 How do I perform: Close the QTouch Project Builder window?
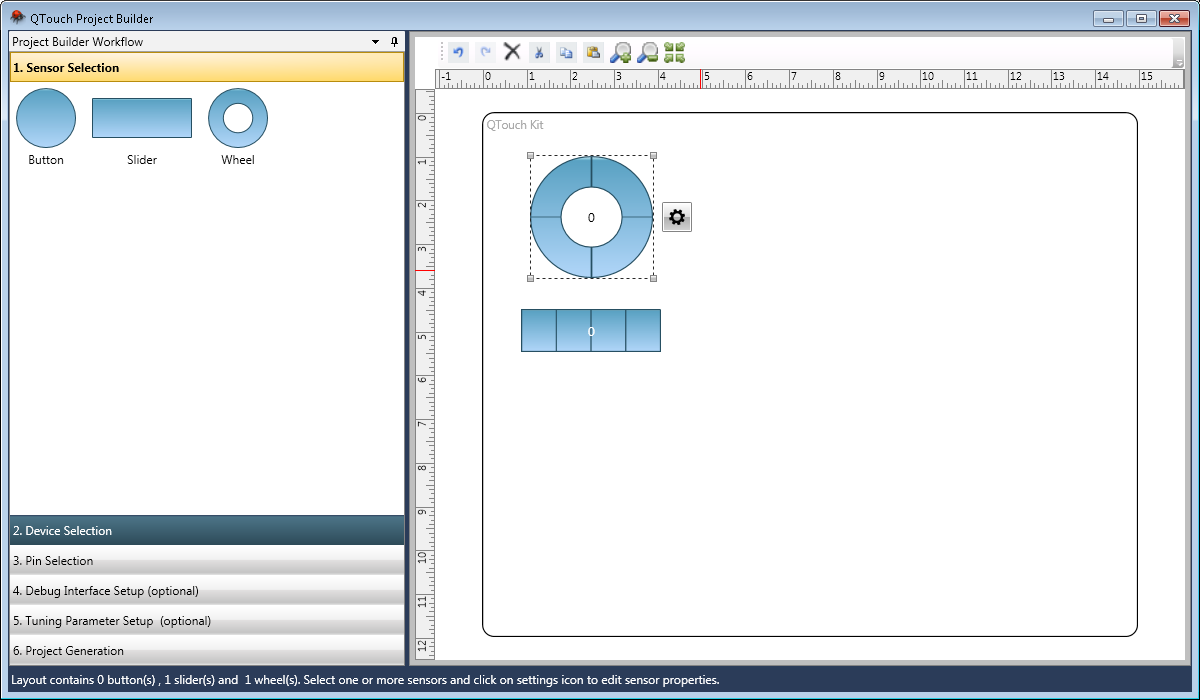pos(1174,18)
